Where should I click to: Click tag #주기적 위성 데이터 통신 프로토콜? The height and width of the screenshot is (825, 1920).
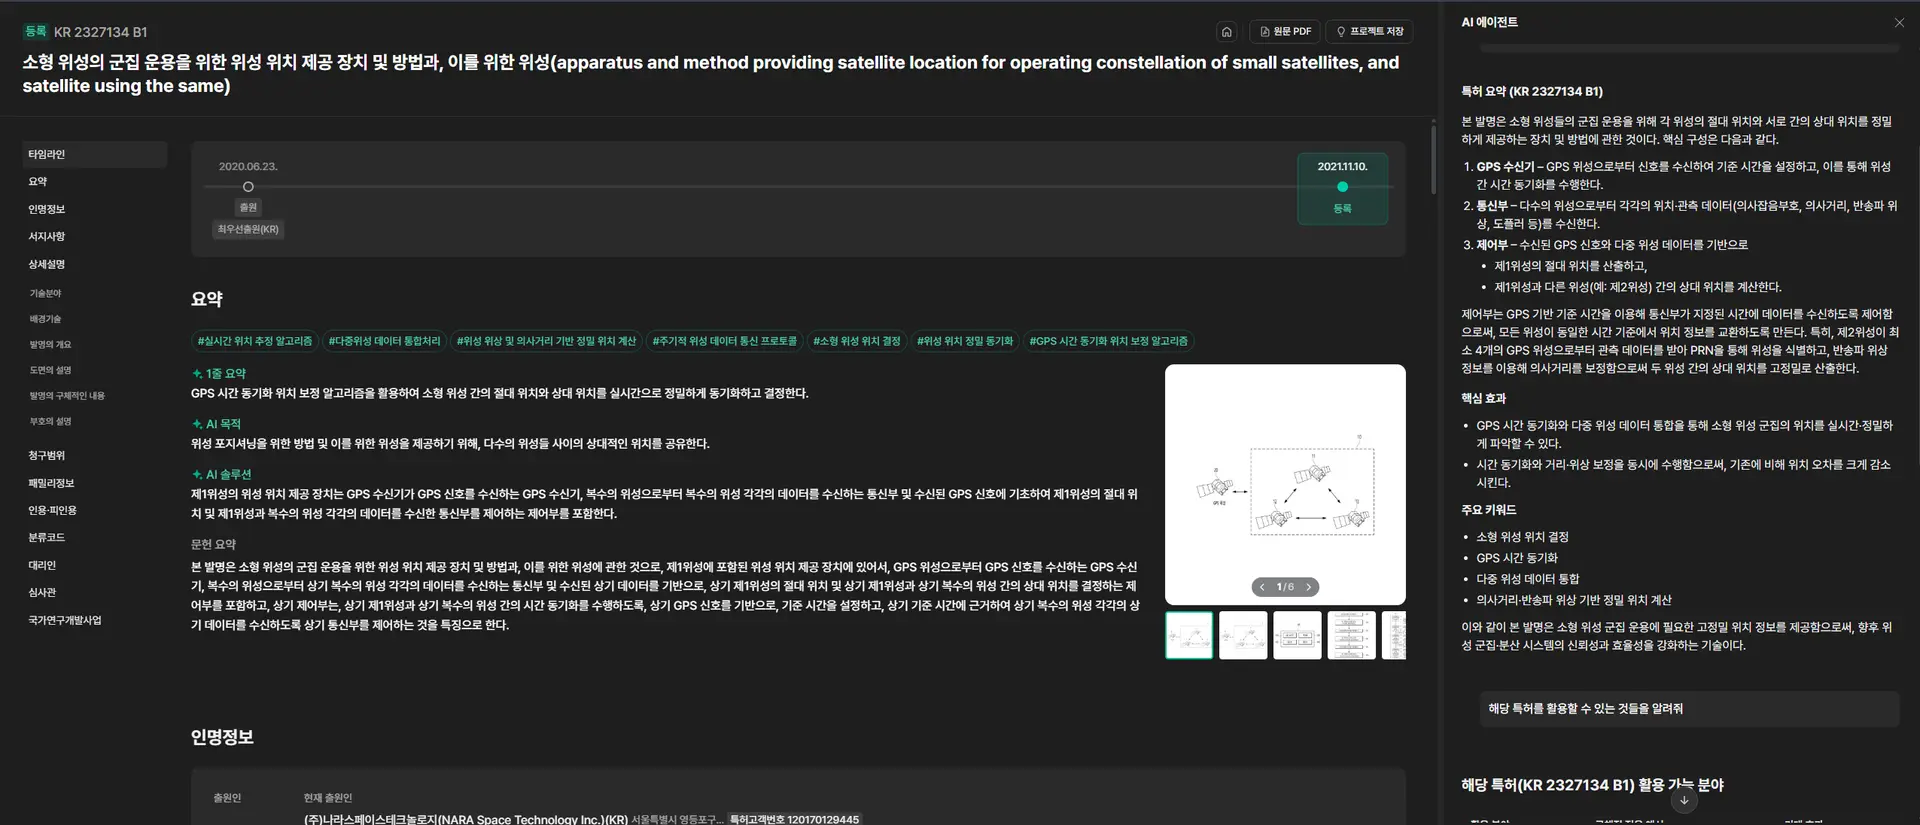click(x=725, y=341)
